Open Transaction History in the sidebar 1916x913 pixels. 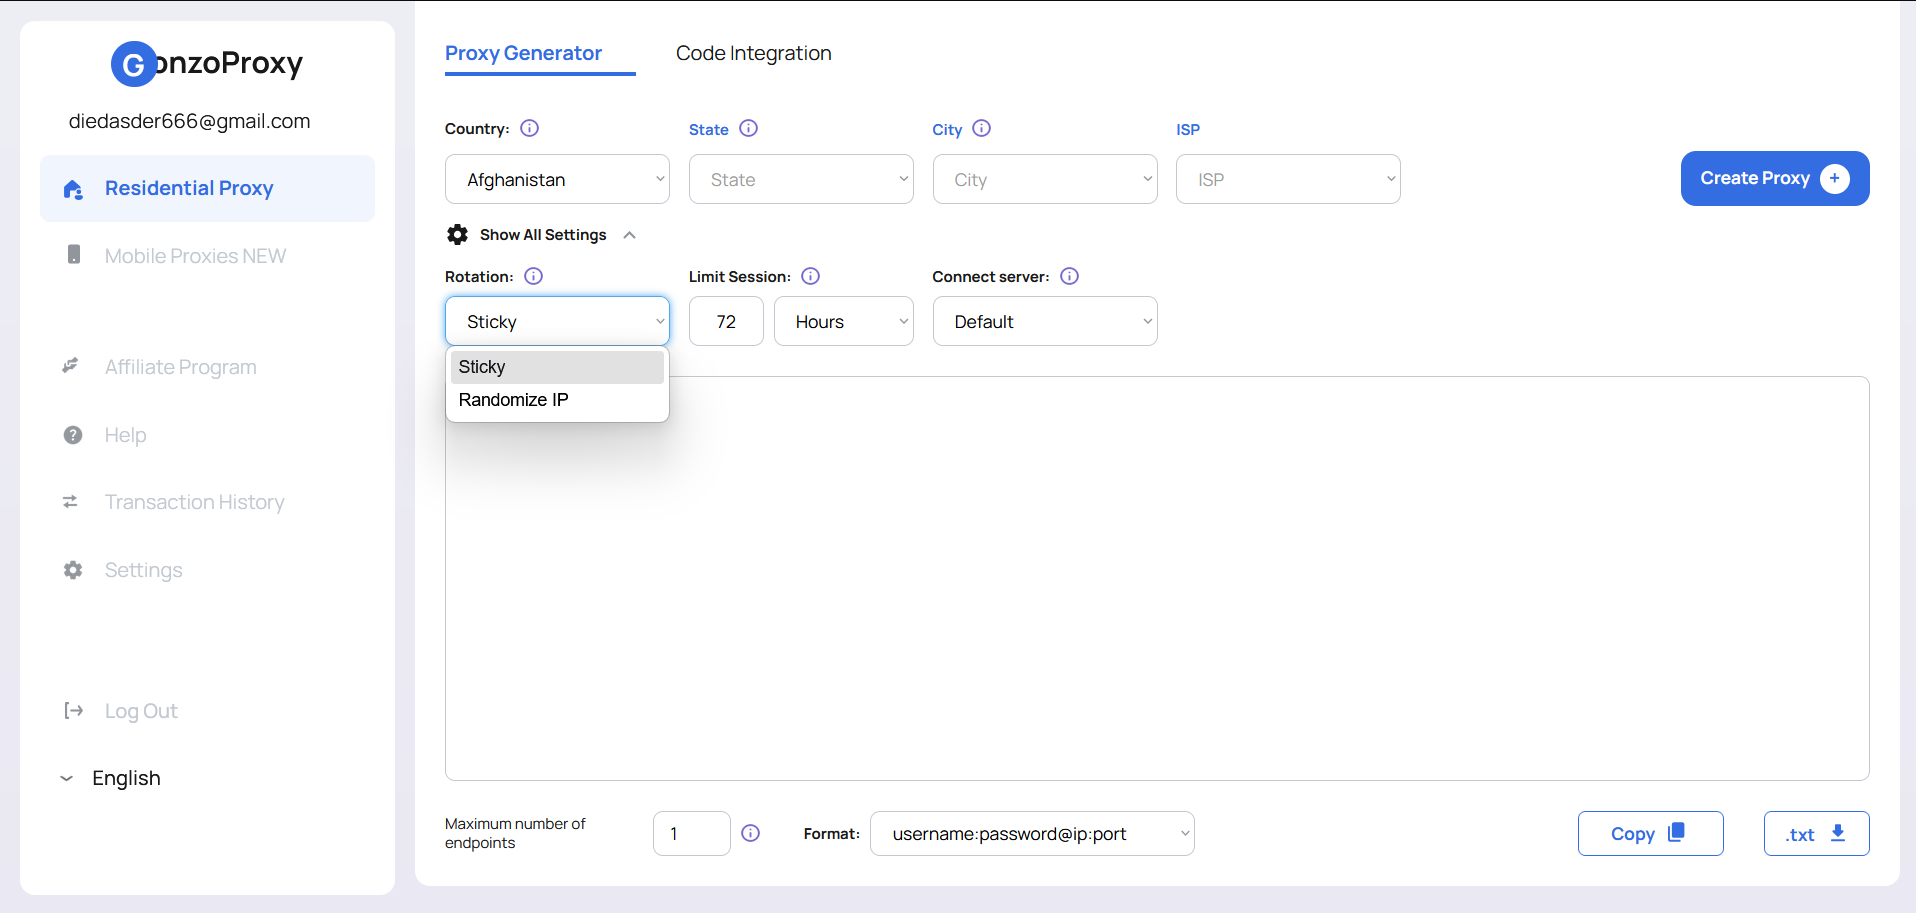(x=194, y=502)
